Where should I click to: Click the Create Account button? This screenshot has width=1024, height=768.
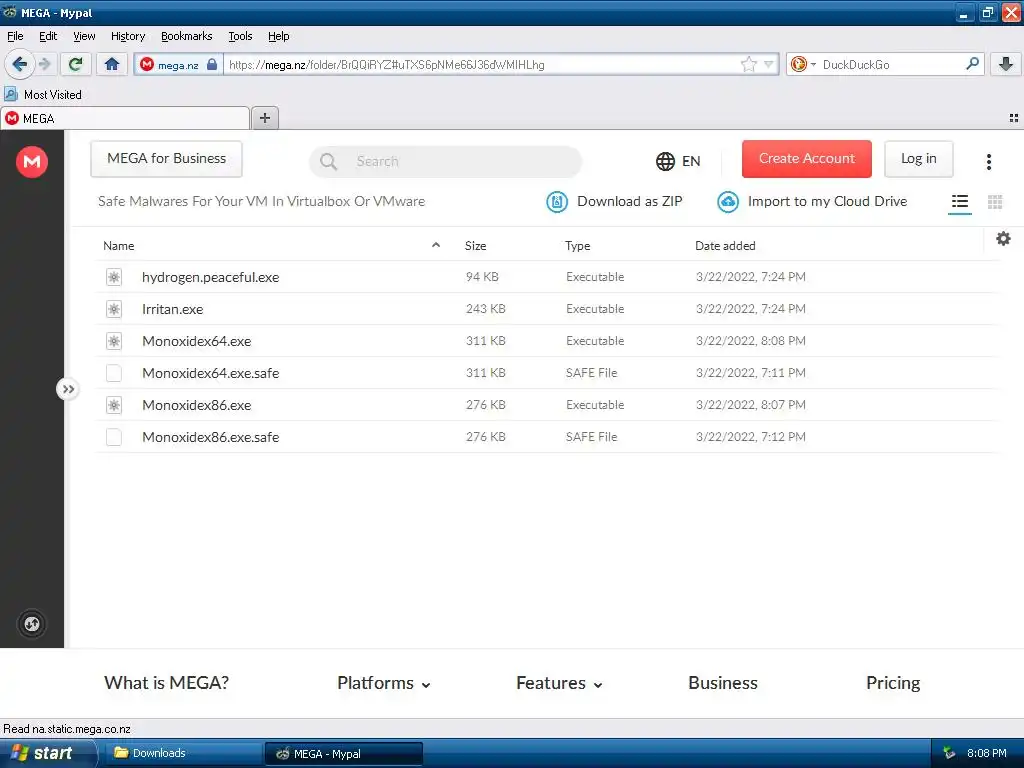tap(807, 159)
